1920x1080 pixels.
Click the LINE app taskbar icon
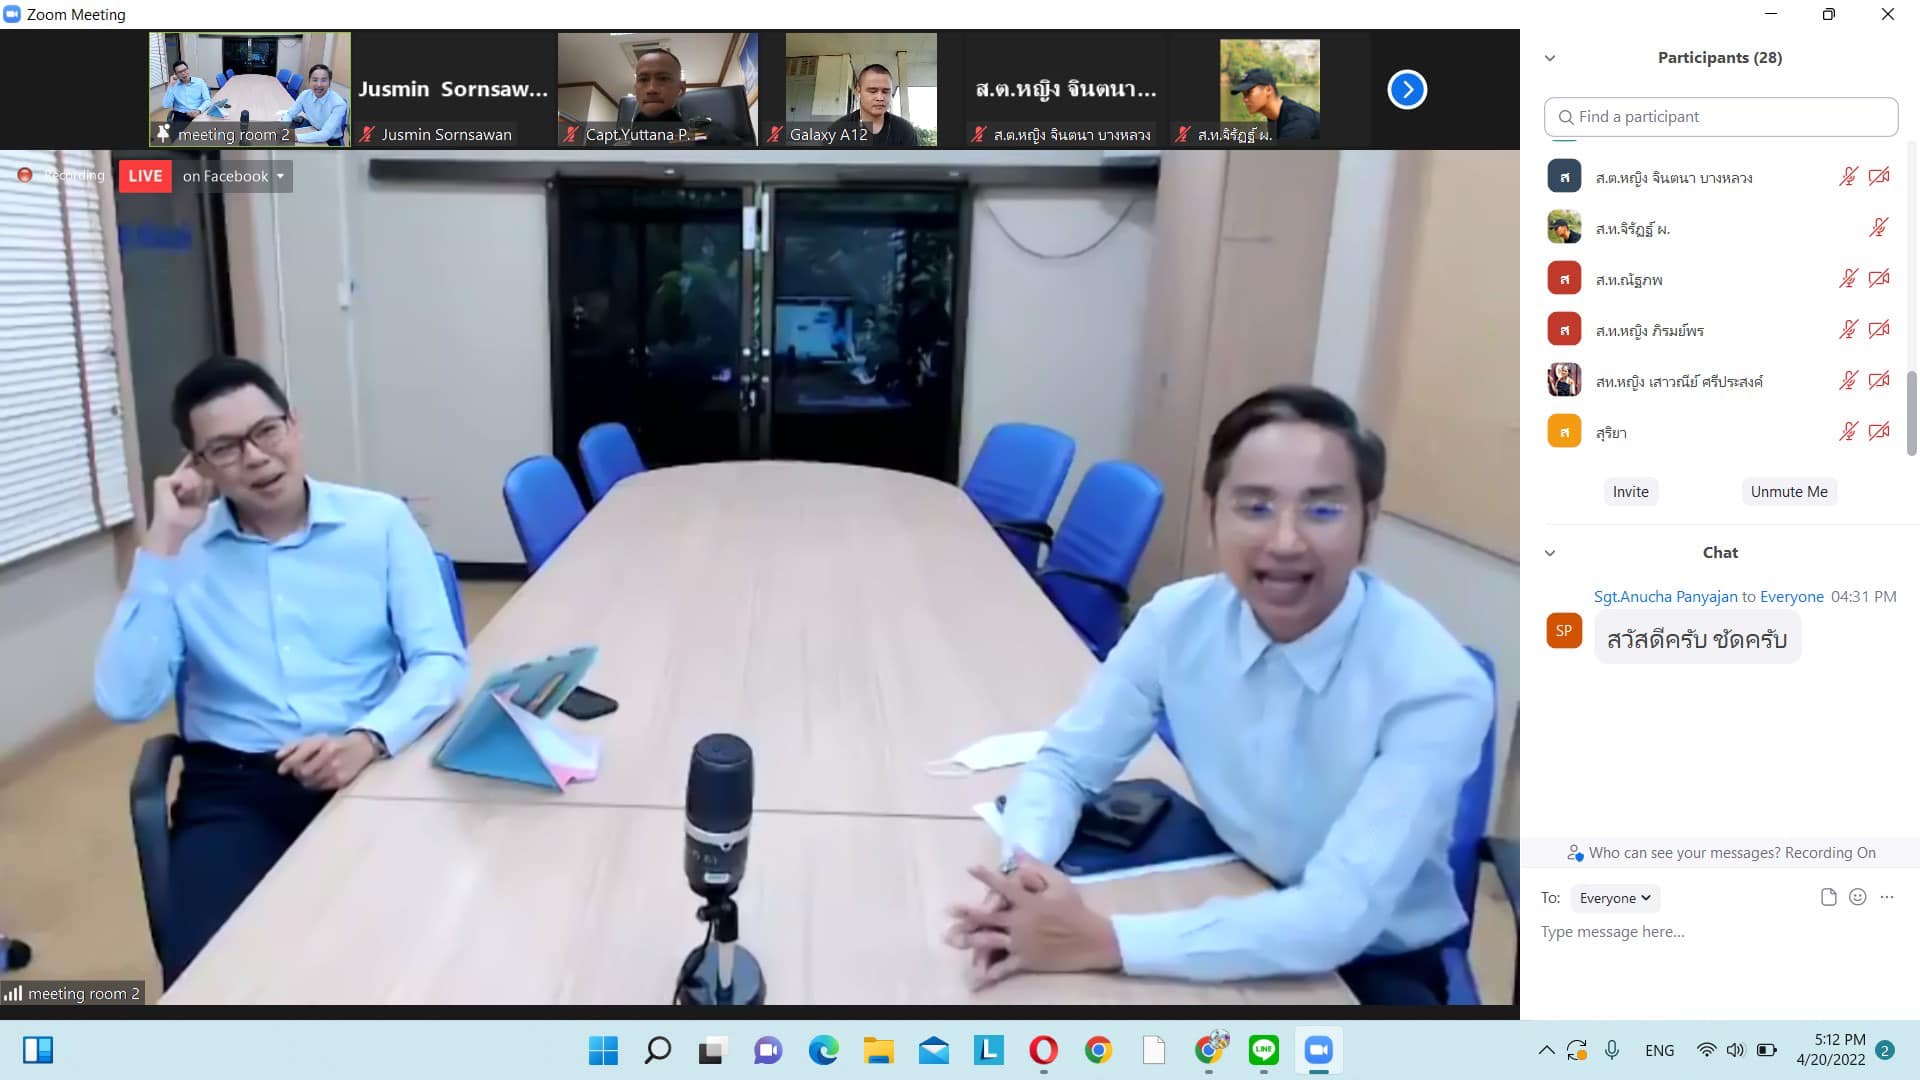coord(1263,1050)
